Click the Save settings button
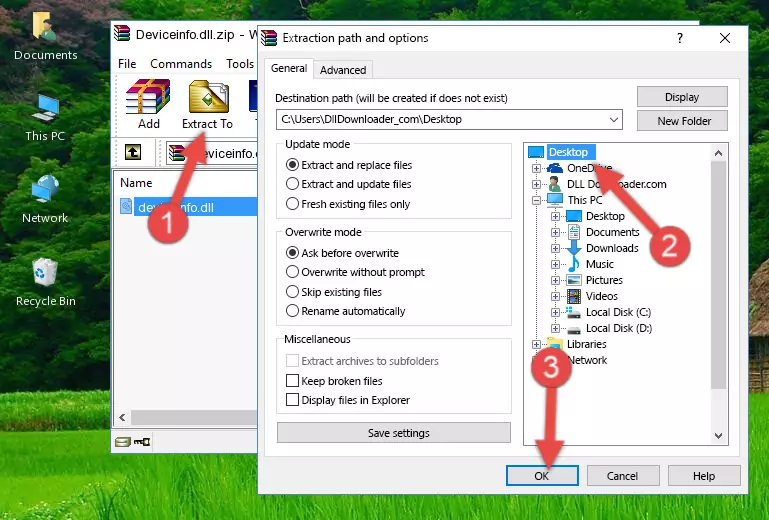The height and width of the screenshot is (520, 769). pos(394,433)
